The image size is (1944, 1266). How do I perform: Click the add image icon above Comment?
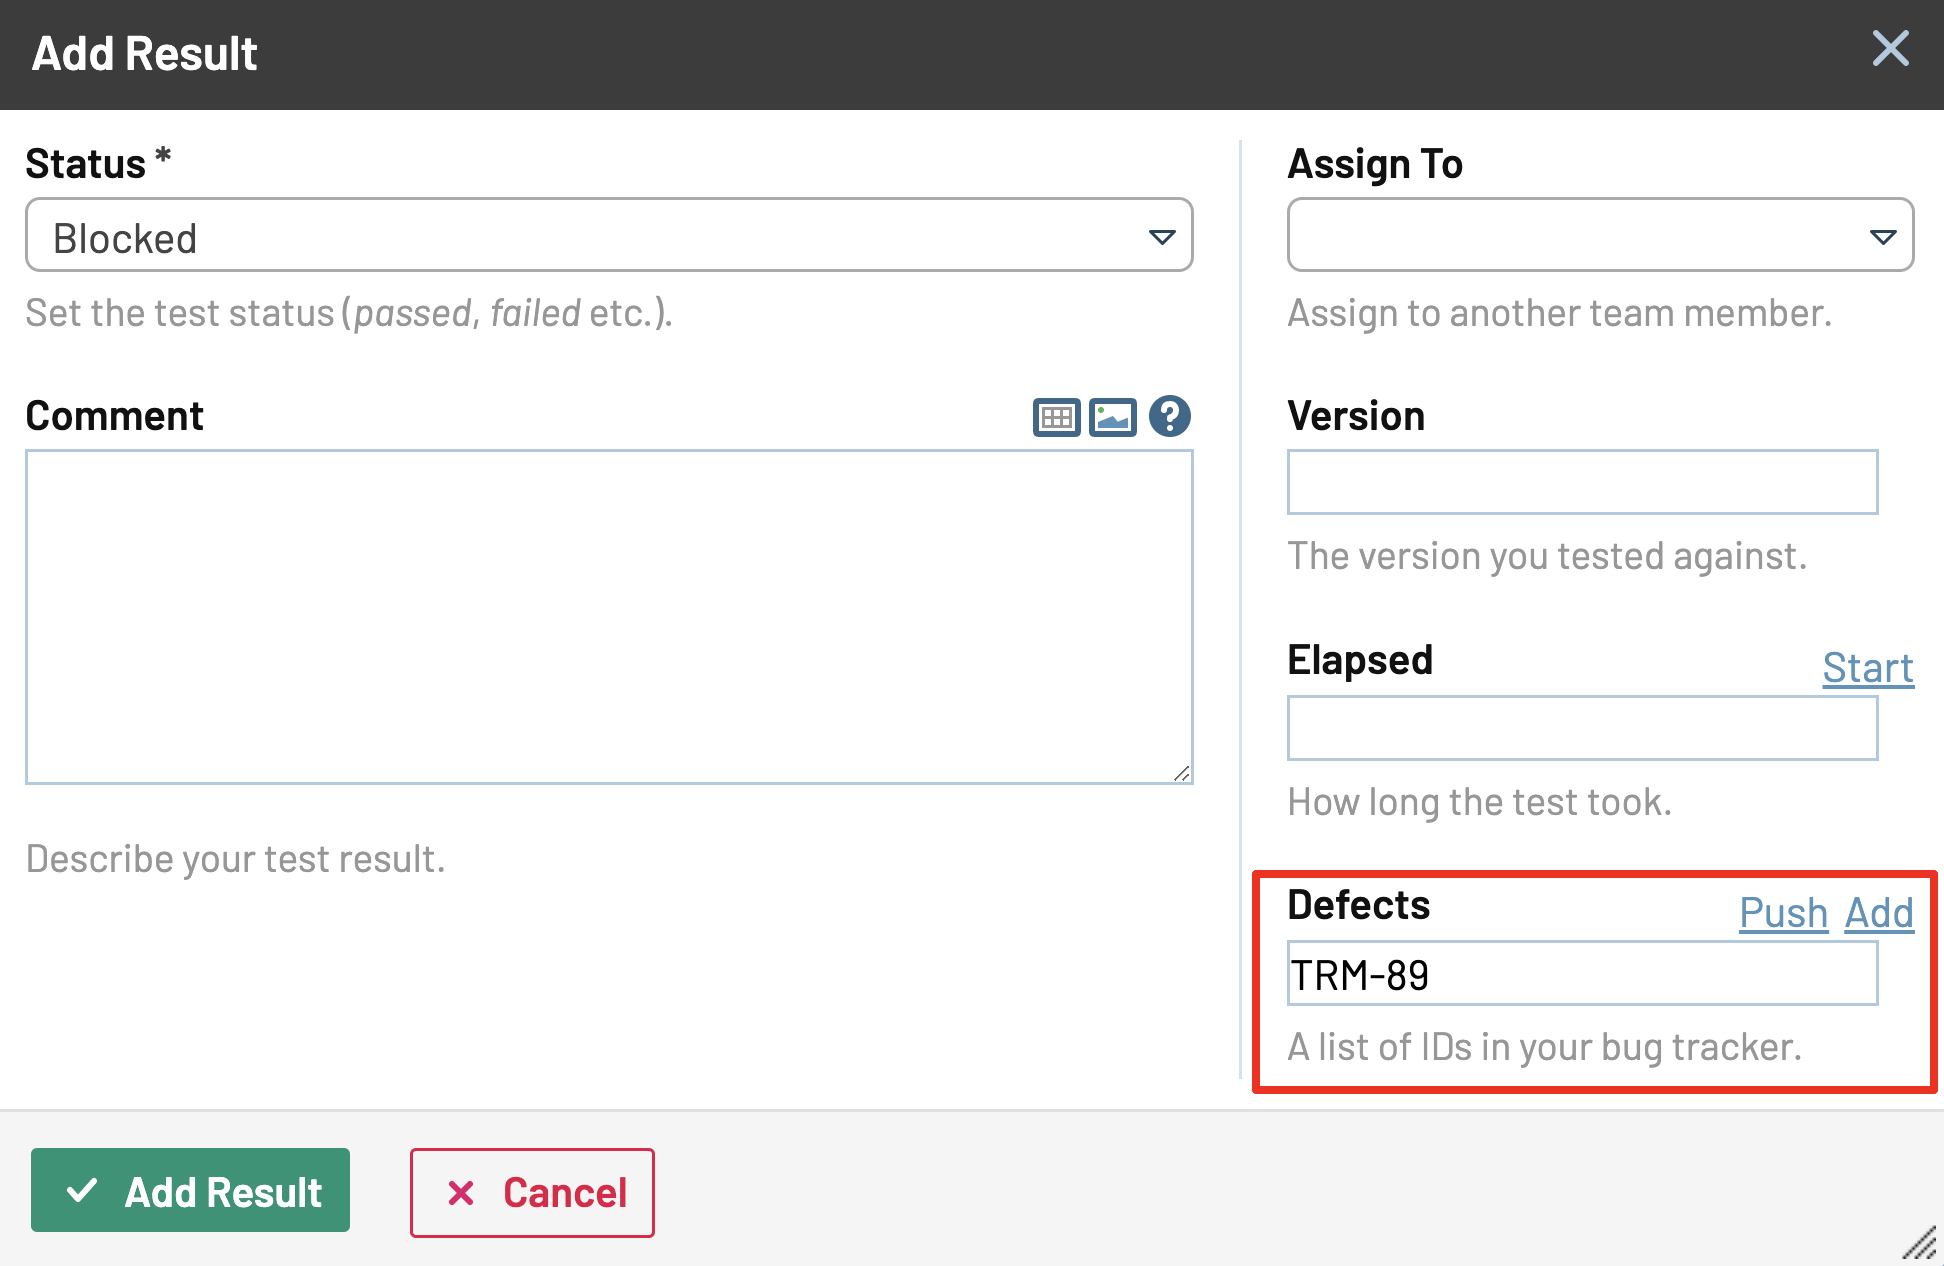(x=1112, y=417)
